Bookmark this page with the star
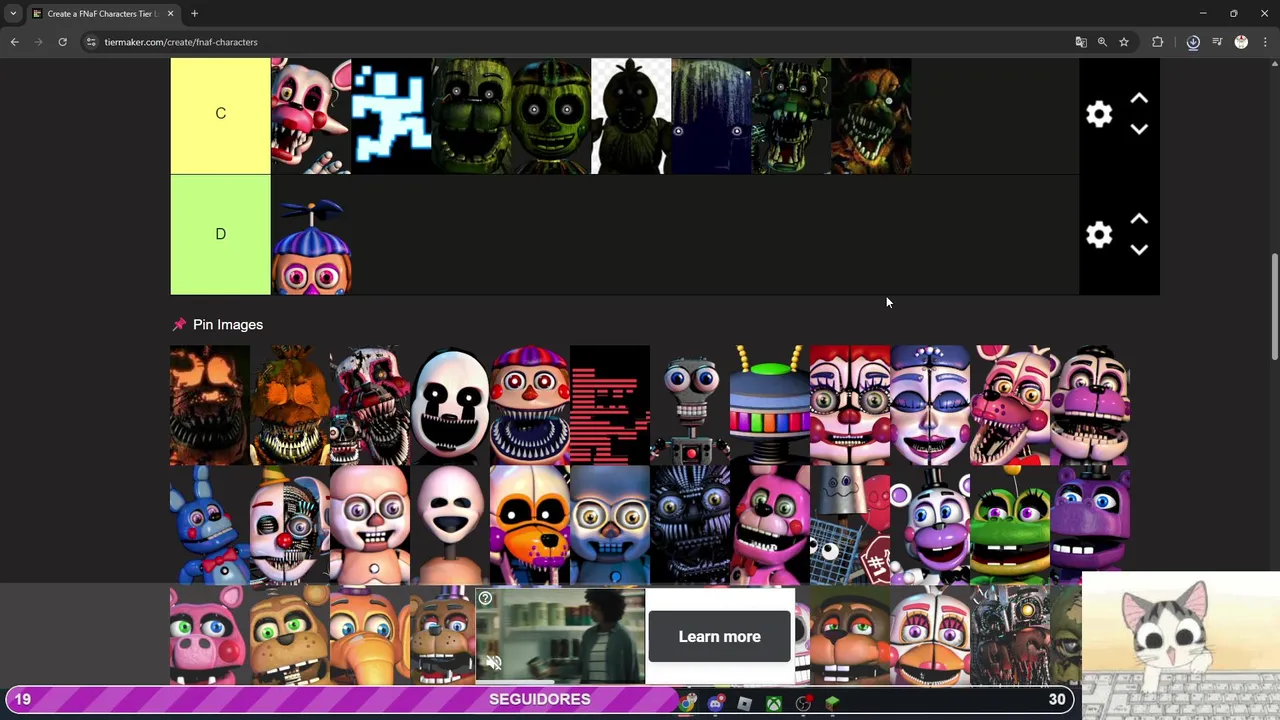The image size is (1280, 720). (1124, 42)
